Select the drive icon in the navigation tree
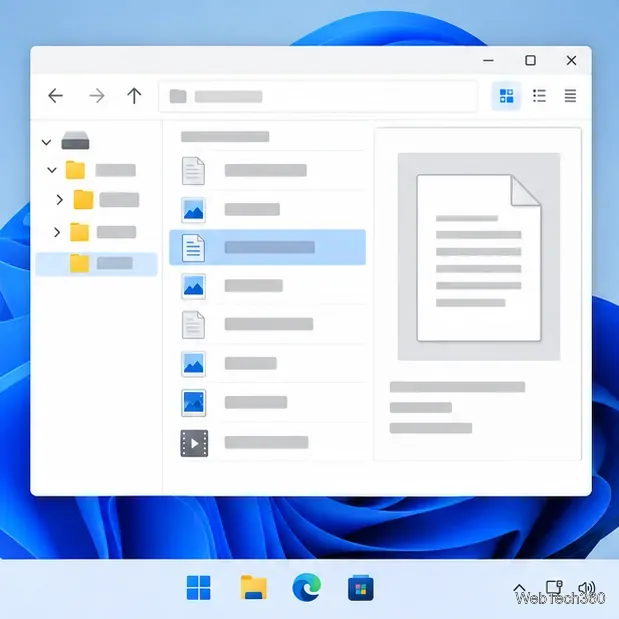This screenshot has height=619, width=619. tap(75, 140)
